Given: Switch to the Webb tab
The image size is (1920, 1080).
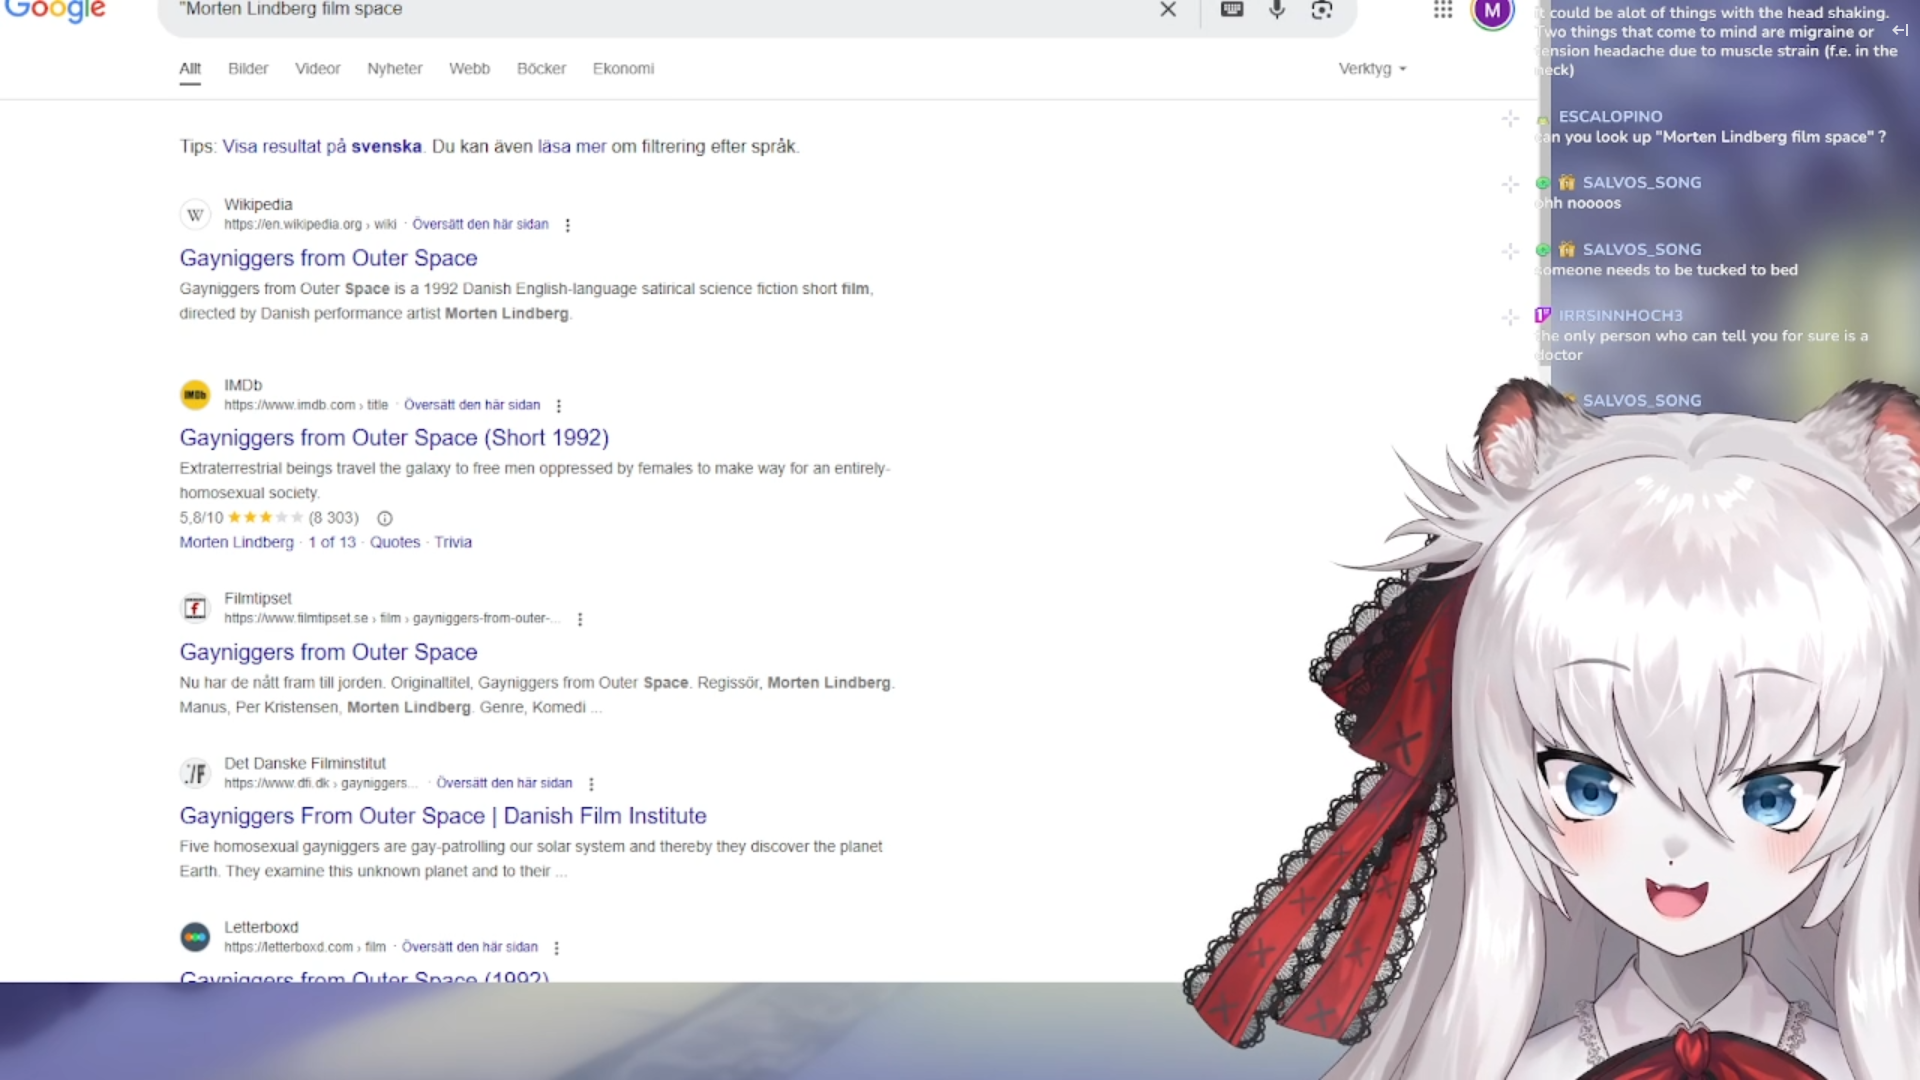Looking at the screenshot, I should click(469, 68).
